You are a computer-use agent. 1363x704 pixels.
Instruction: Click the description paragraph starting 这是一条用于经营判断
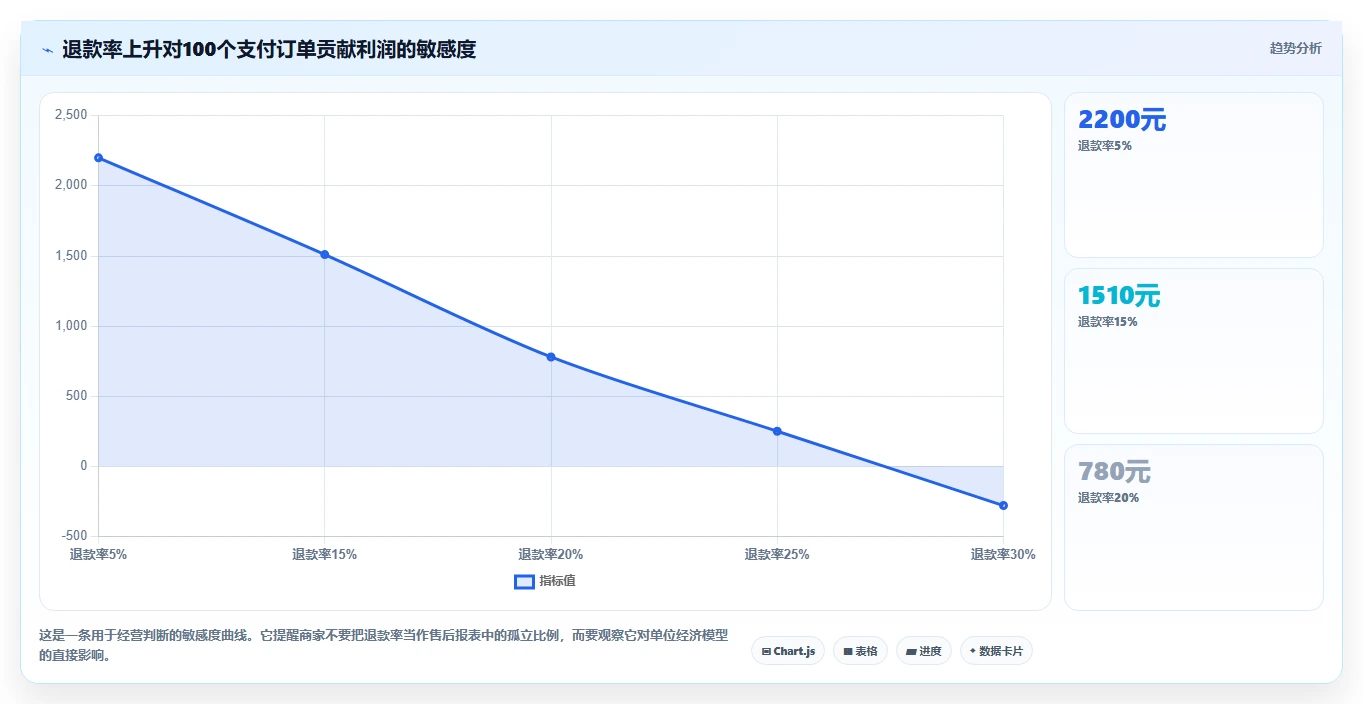click(x=384, y=646)
